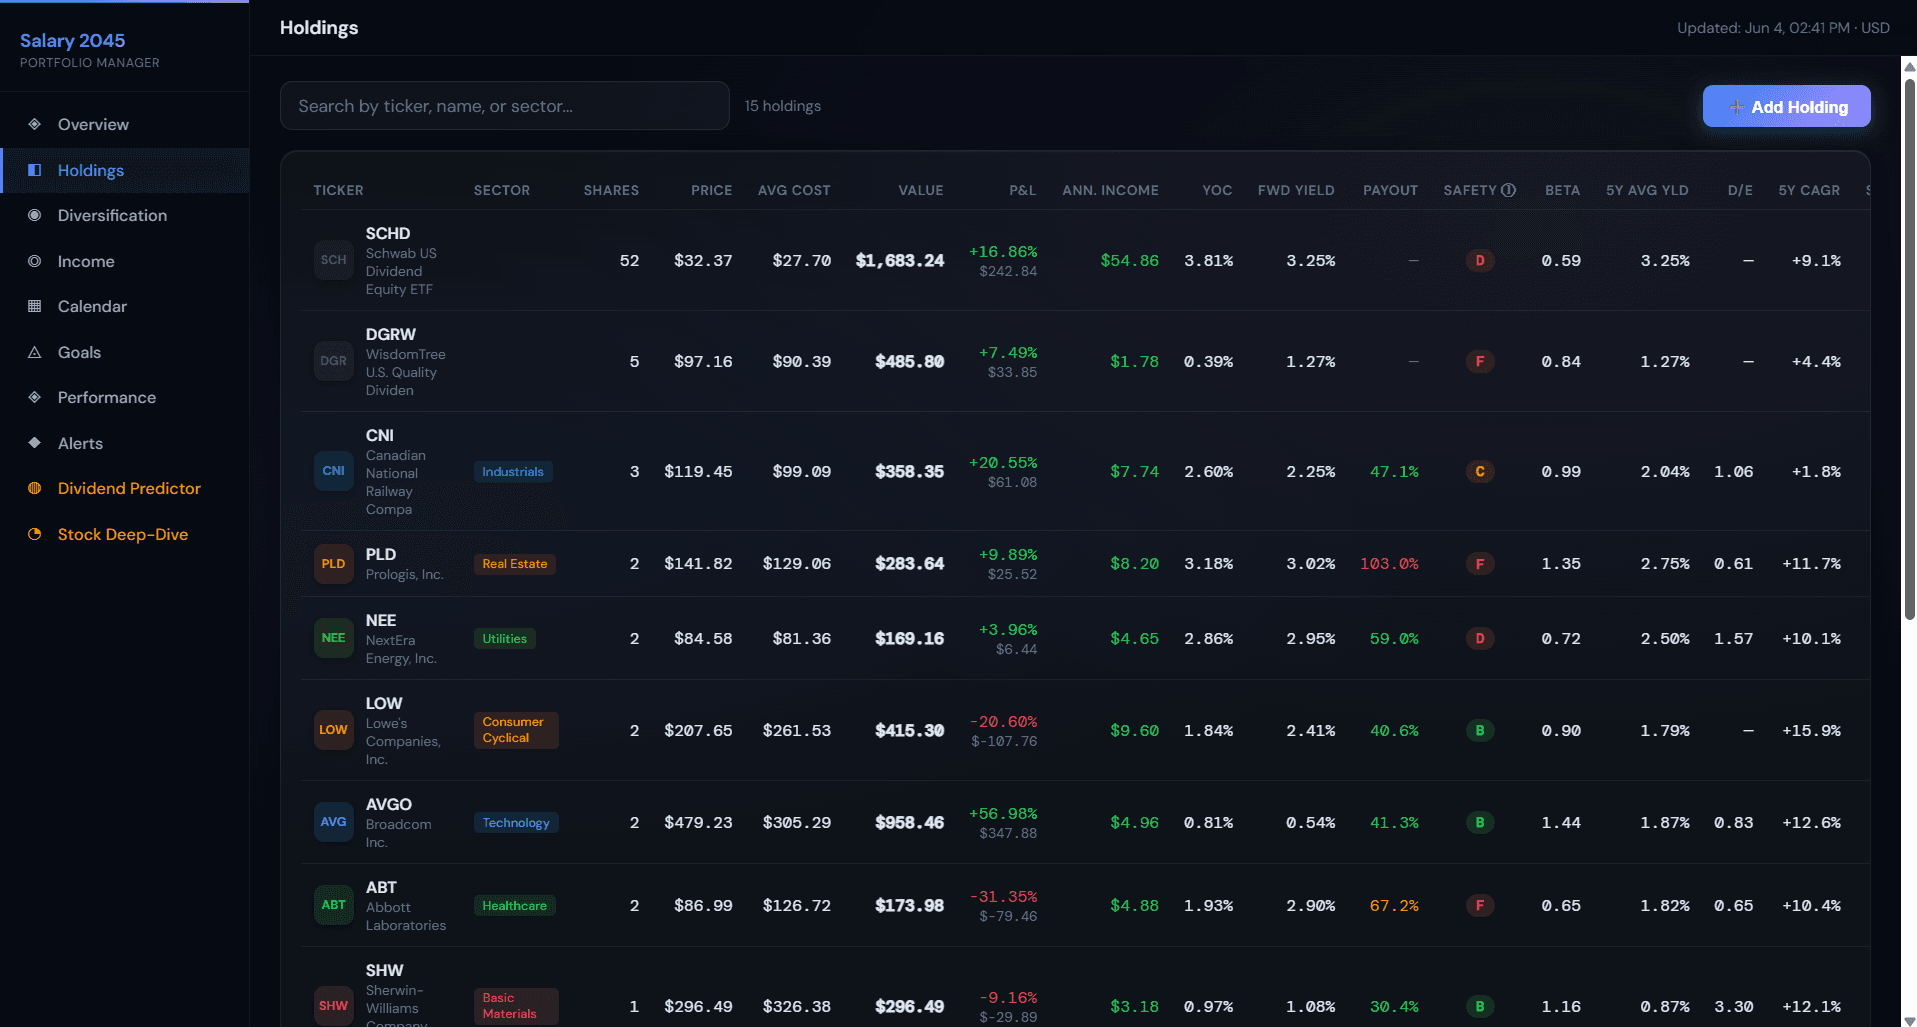This screenshot has height=1027, width=1917.
Task: Open Stock Deep-Dive link
Action: 125,534
